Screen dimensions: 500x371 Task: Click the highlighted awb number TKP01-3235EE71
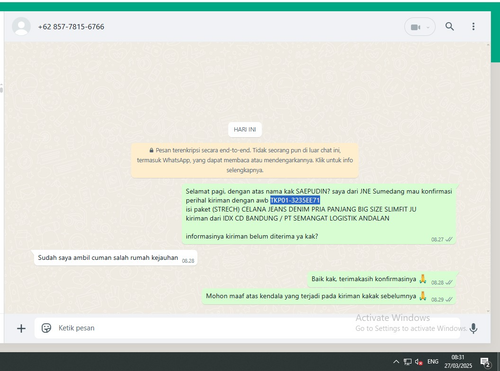click(x=295, y=200)
